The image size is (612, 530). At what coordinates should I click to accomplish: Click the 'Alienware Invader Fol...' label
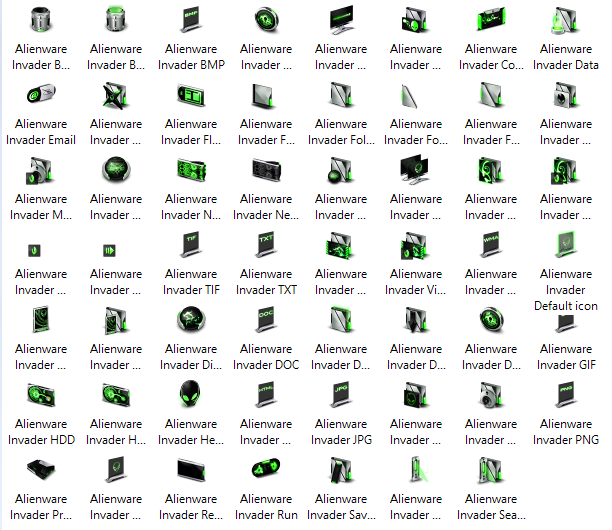click(x=341, y=132)
